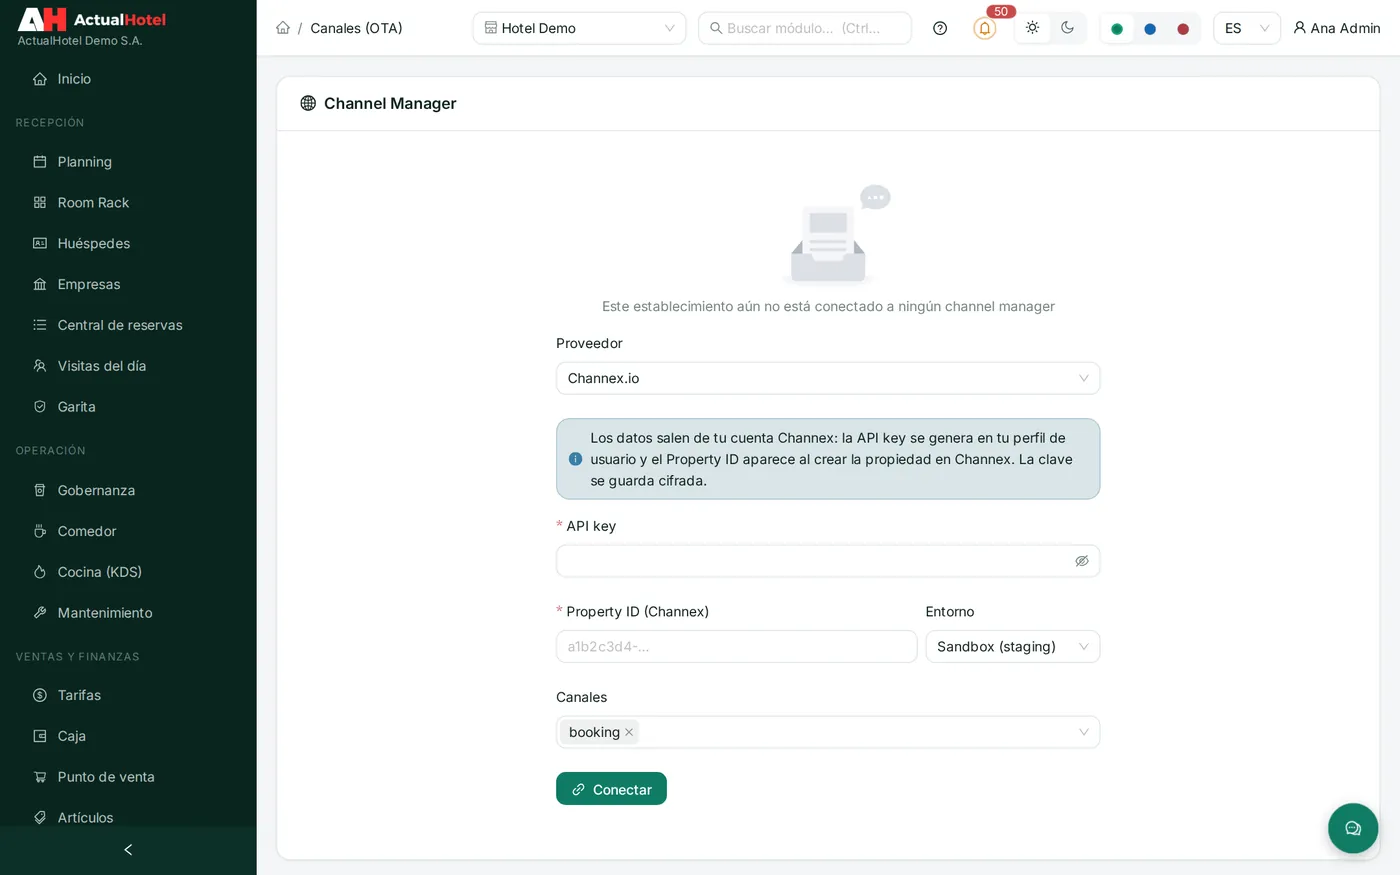The image size is (1400, 875).
Task: Toggle API key visibility eye icon
Action: point(1082,561)
